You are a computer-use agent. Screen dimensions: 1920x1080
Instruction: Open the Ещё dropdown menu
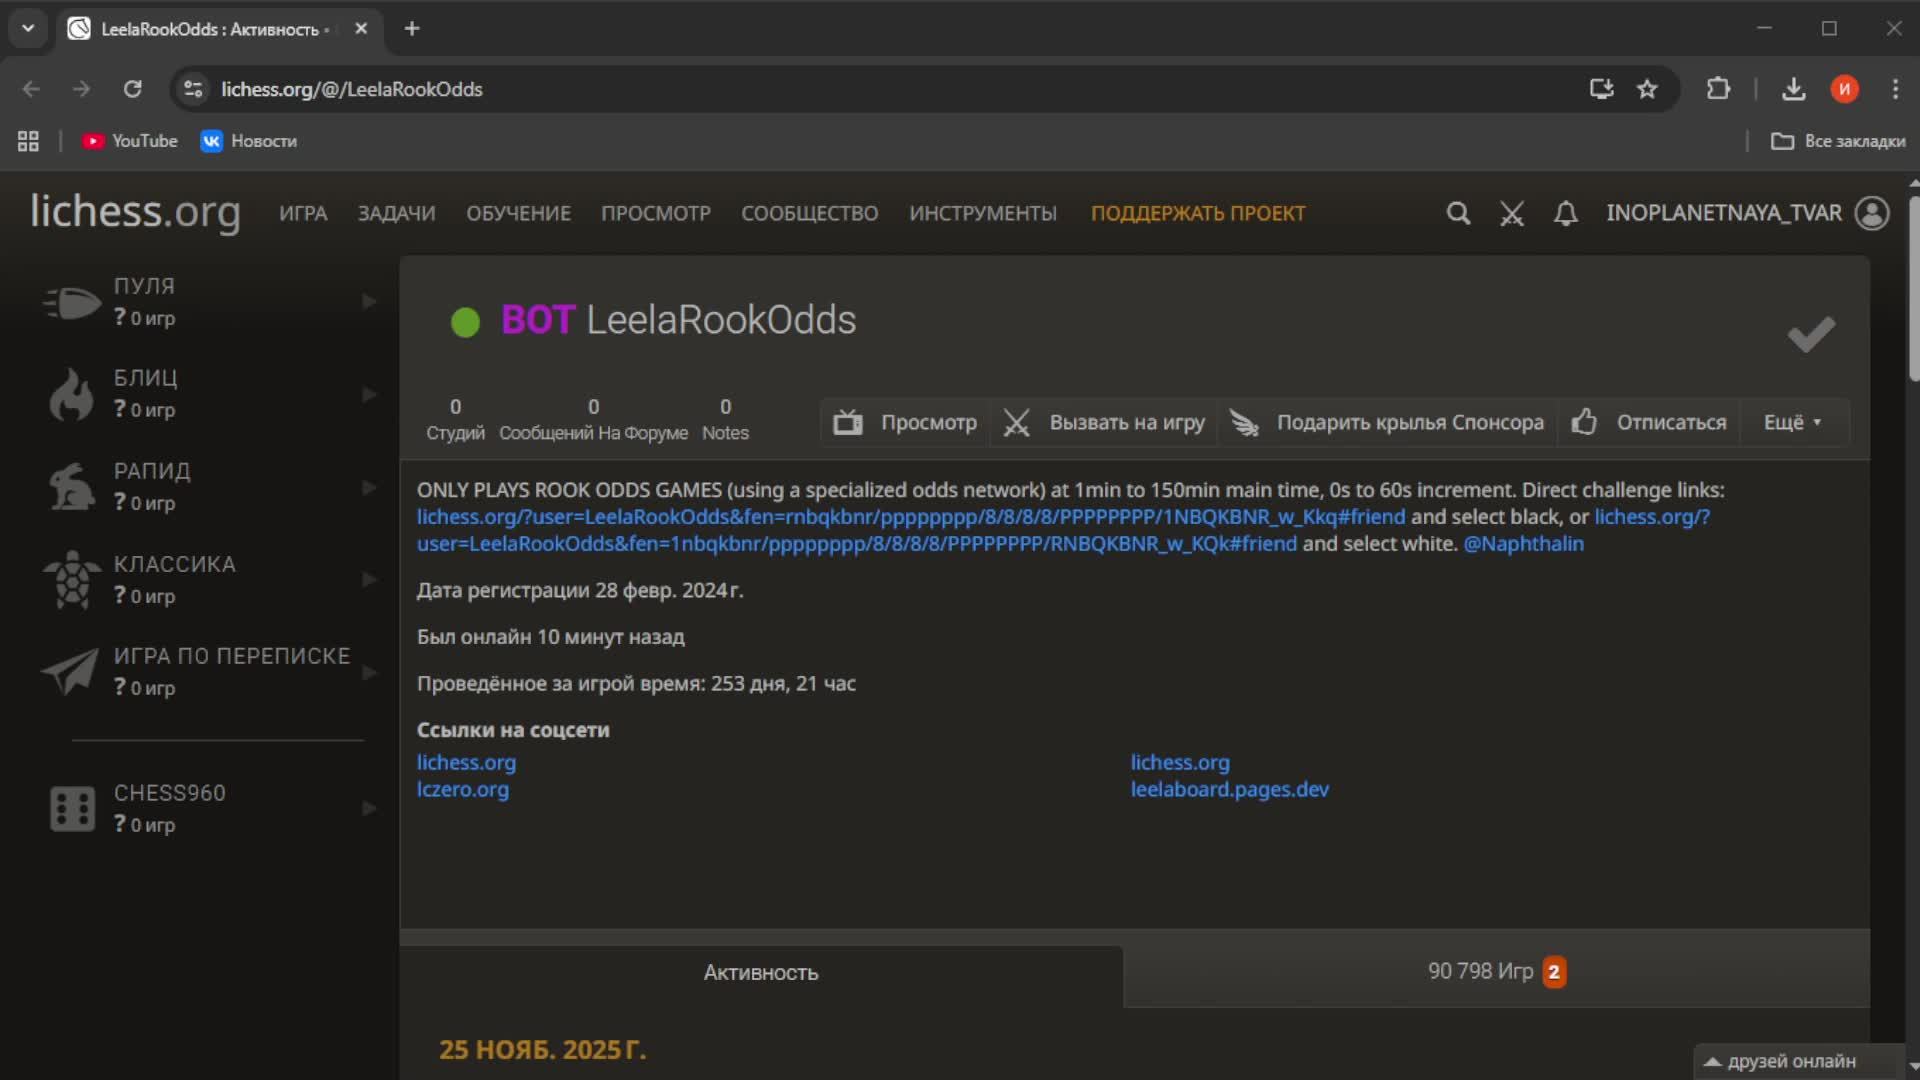1792,422
